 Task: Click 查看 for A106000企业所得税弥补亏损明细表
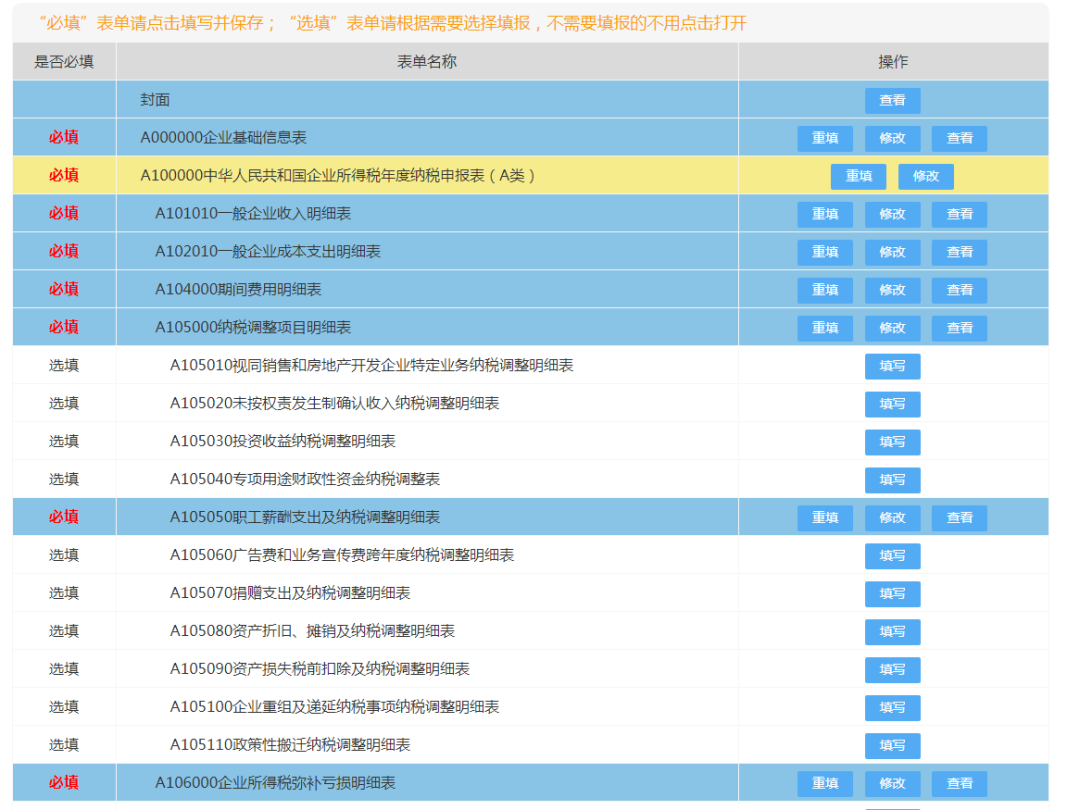click(959, 783)
